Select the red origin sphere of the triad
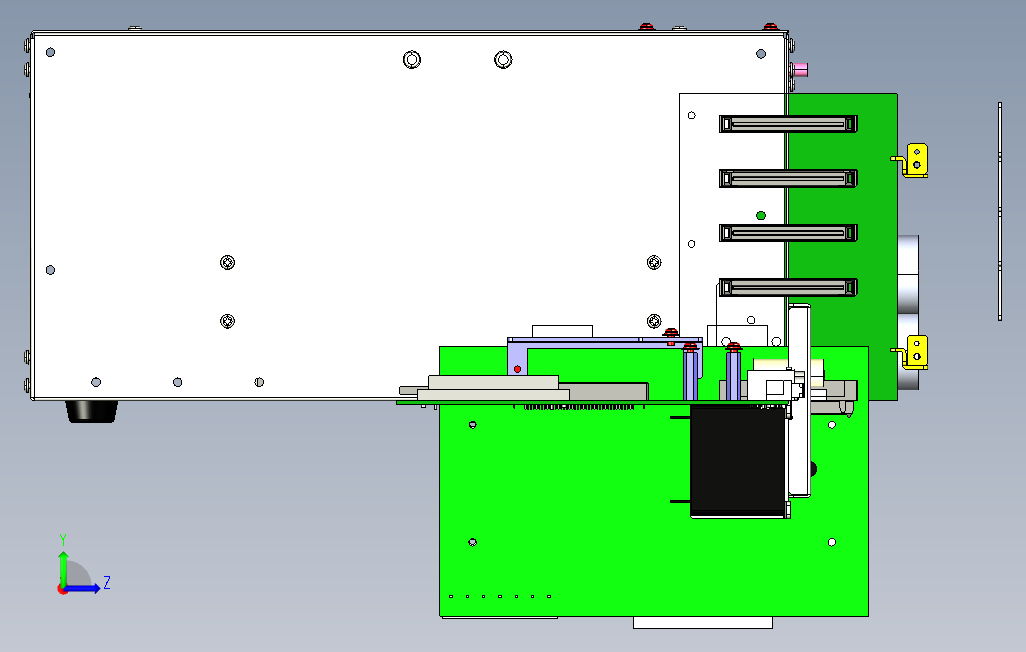The height and width of the screenshot is (652, 1026). pyautogui.click(x=62, y=590)
